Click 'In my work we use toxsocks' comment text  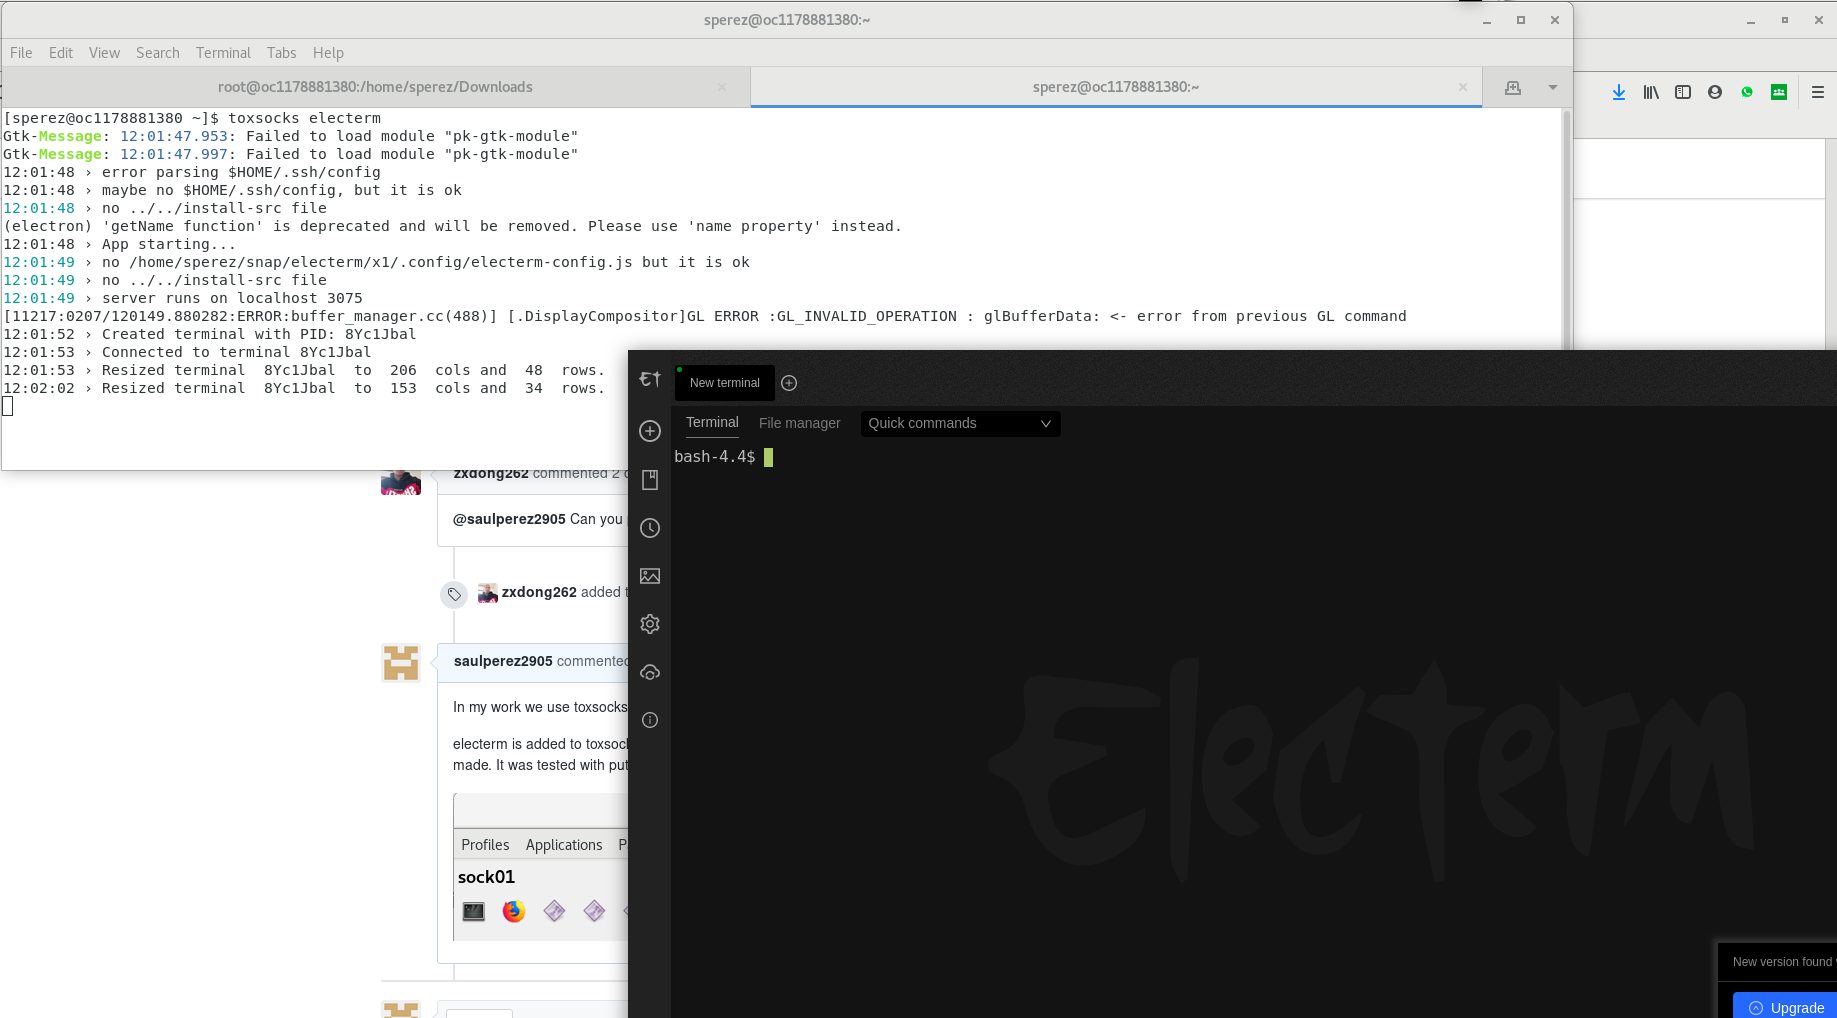click(x=540, y=707)
